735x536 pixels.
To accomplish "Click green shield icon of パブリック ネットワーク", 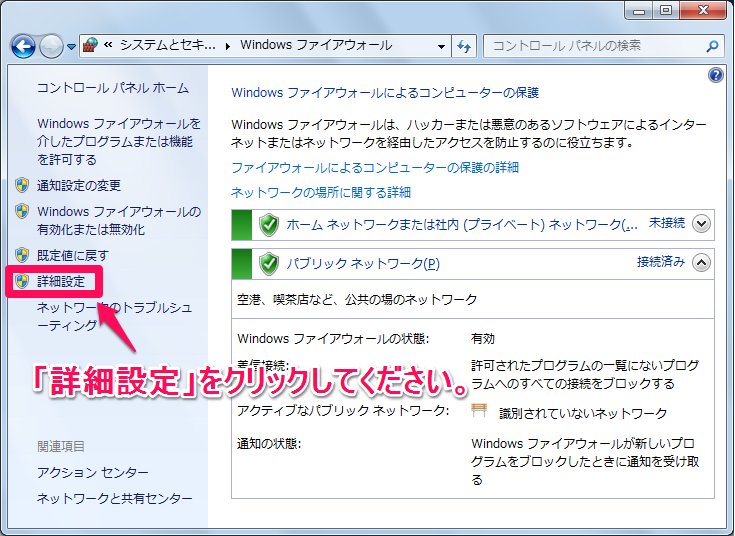I will pos(269,264).
